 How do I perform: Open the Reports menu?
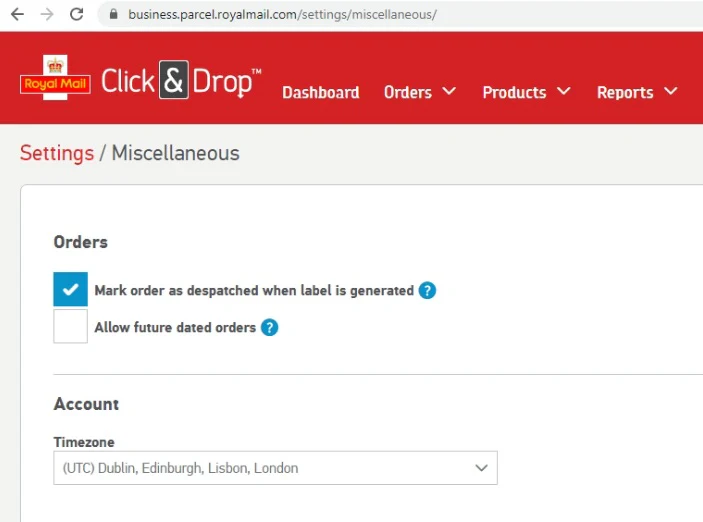pyautogui.click(x=637, y=92)
